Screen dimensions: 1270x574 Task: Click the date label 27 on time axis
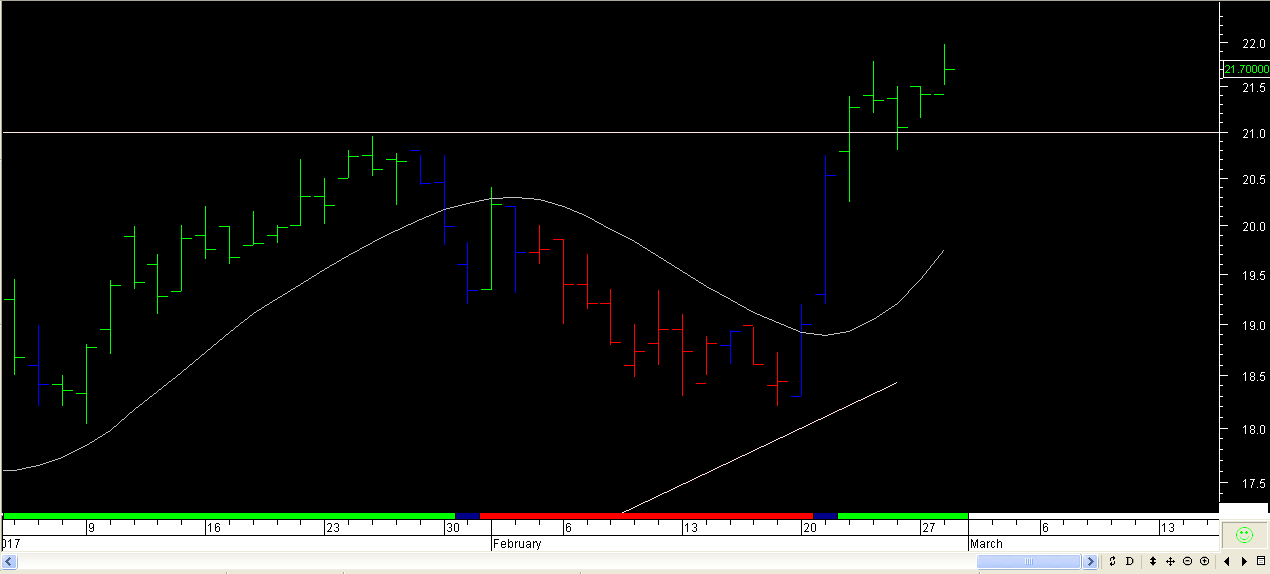click(x=929, y=527)
